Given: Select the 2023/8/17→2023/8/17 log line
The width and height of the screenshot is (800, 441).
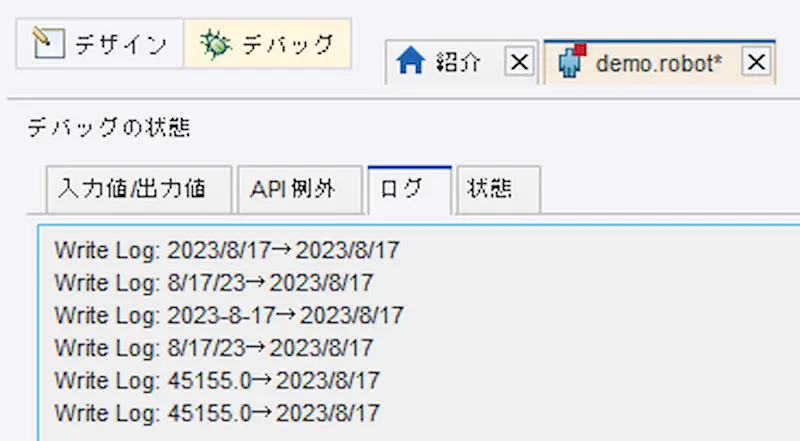Looking at the screenshot, I should (x=227, y=250).
